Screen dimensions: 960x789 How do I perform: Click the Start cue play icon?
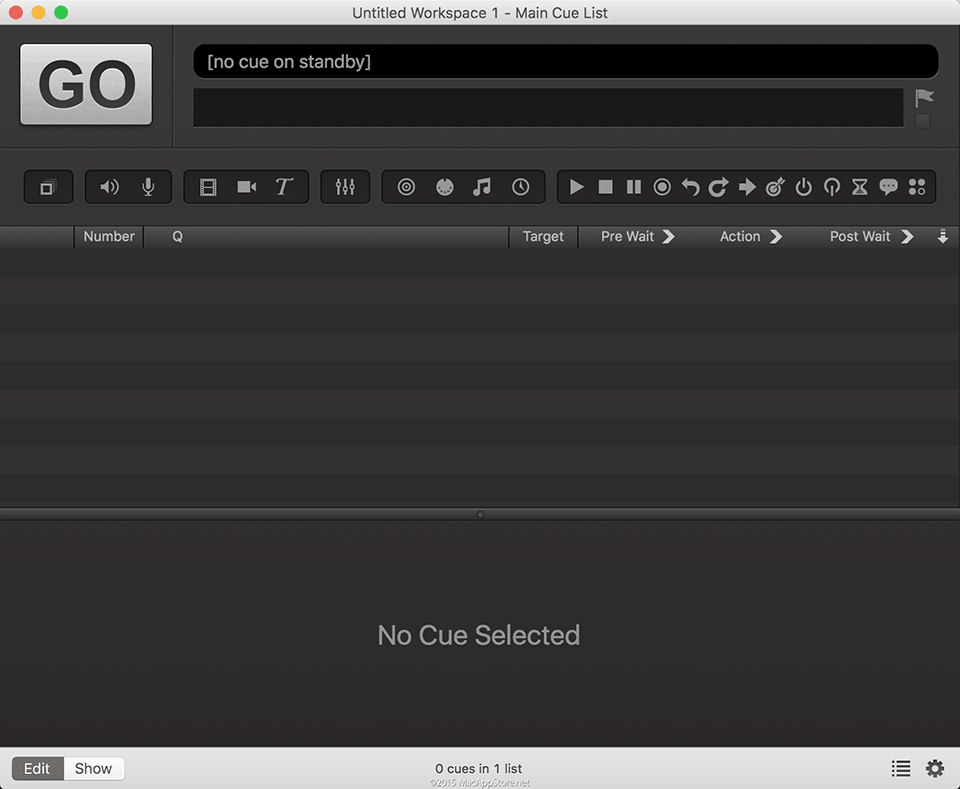click(577, 187)
